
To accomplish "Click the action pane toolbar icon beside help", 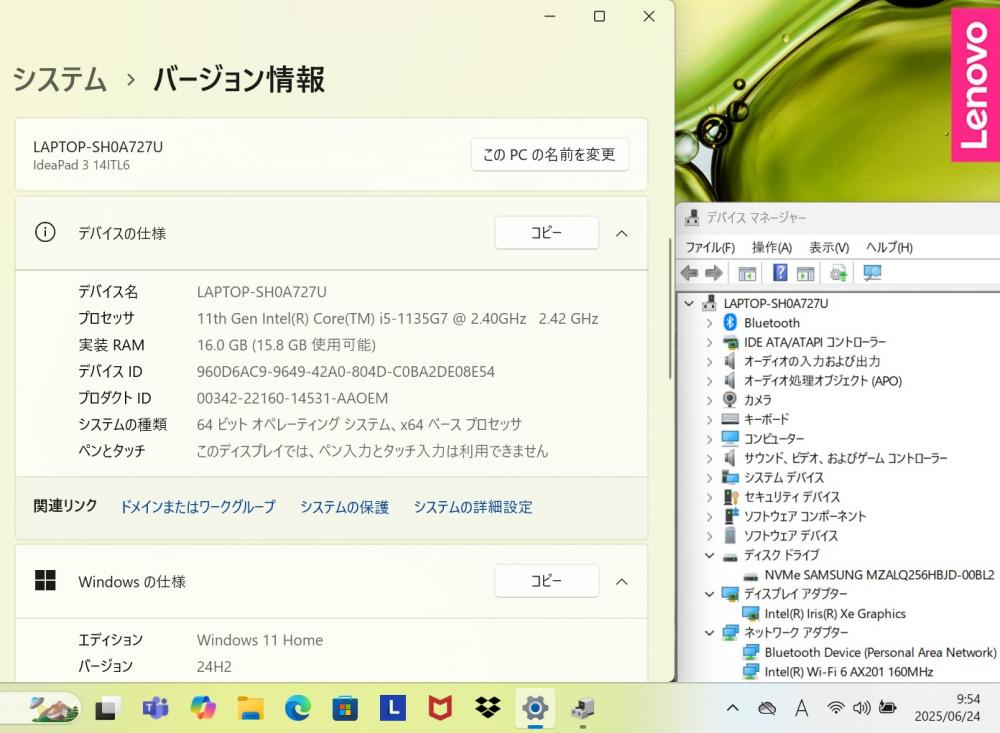I will [x=805, y=274].
